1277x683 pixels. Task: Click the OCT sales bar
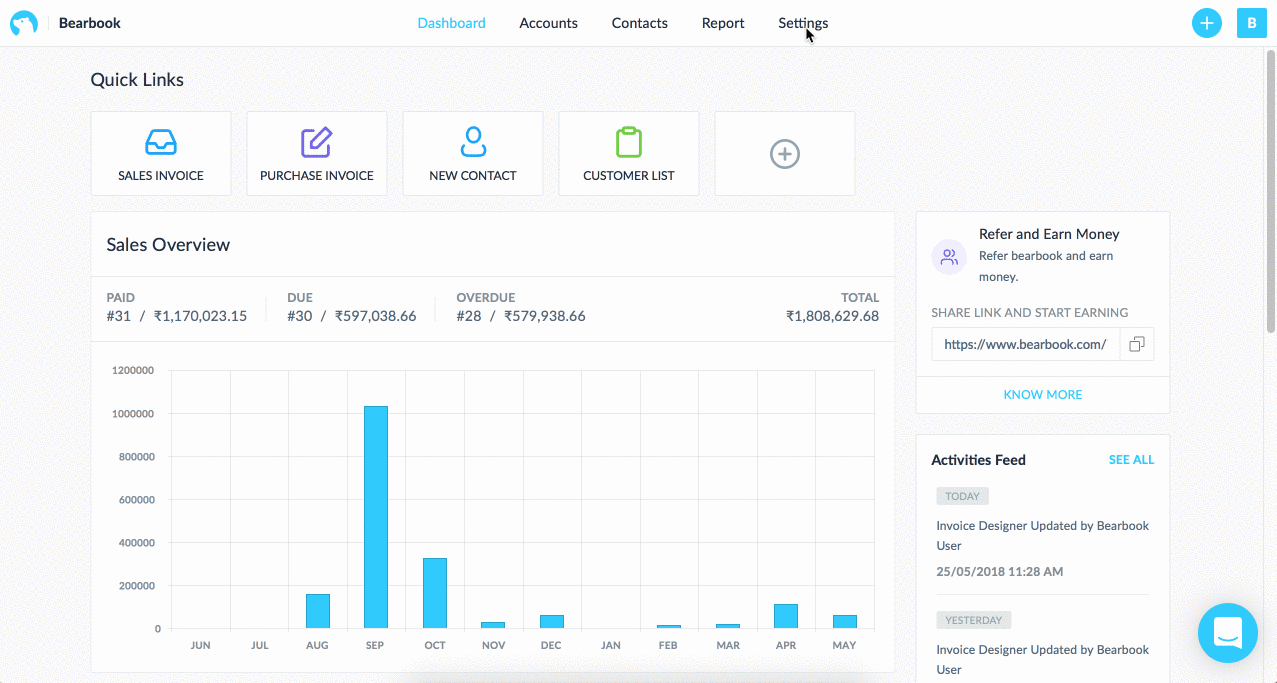point(435,593)
